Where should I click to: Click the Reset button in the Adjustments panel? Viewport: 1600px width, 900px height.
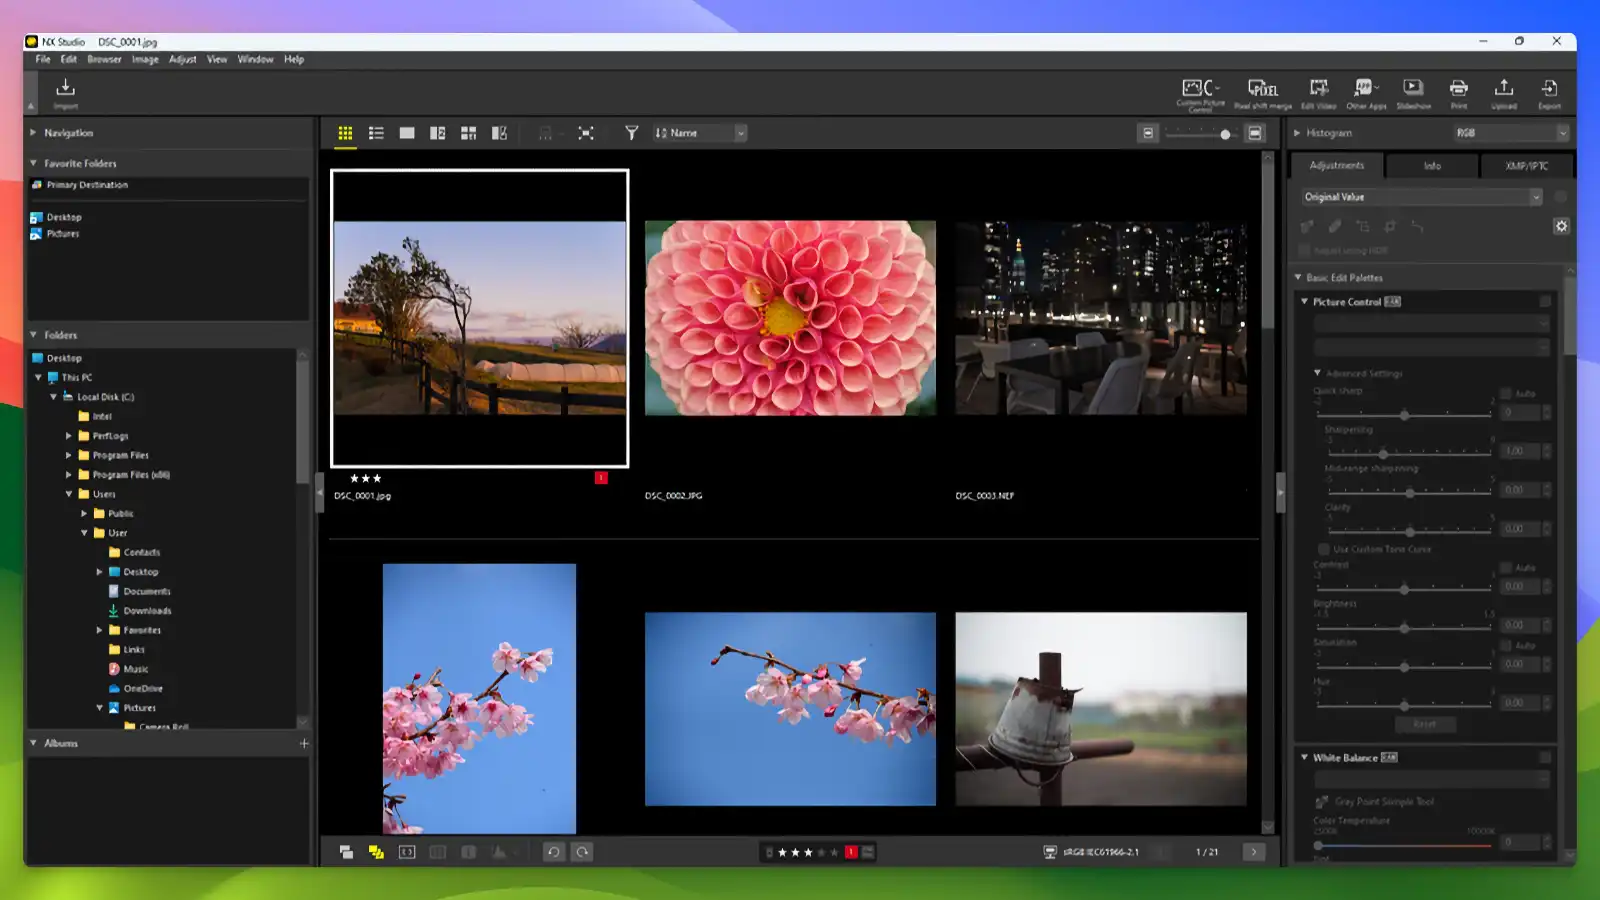point(1424,724)
